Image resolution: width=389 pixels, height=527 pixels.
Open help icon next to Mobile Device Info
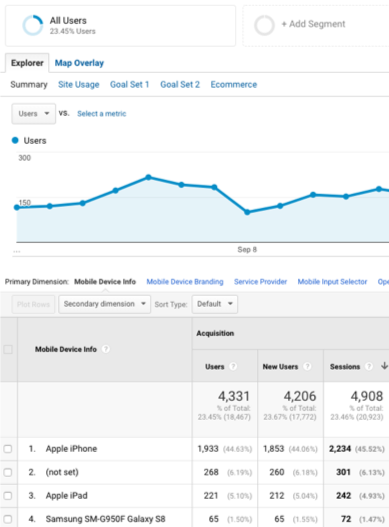tap(106, 349)
